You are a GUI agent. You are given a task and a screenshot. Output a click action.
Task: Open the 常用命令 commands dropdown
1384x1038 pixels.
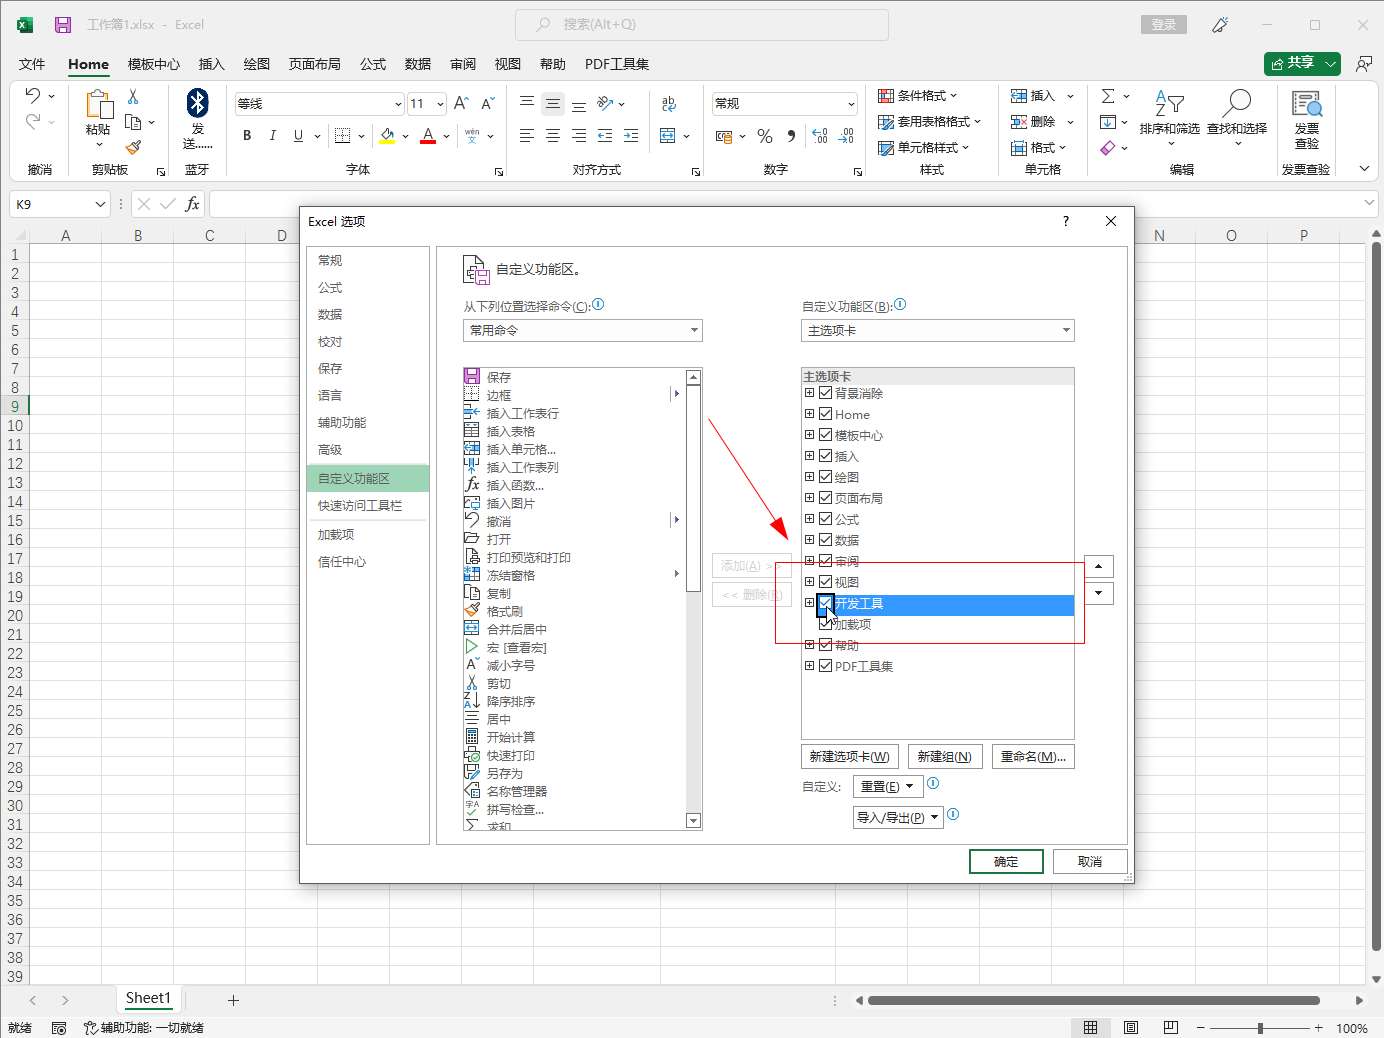click(583, 330)
